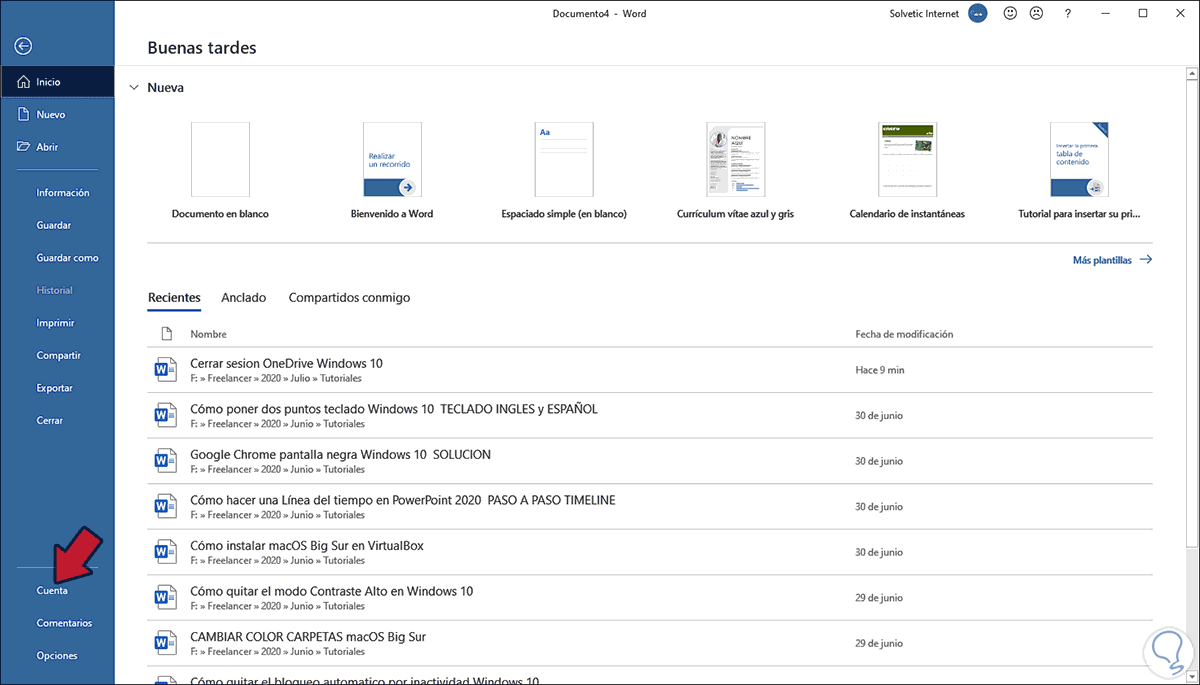Click the user account avatar icon
The height and width of the screenshot is (685, 1200).
(x=979, y=13)
